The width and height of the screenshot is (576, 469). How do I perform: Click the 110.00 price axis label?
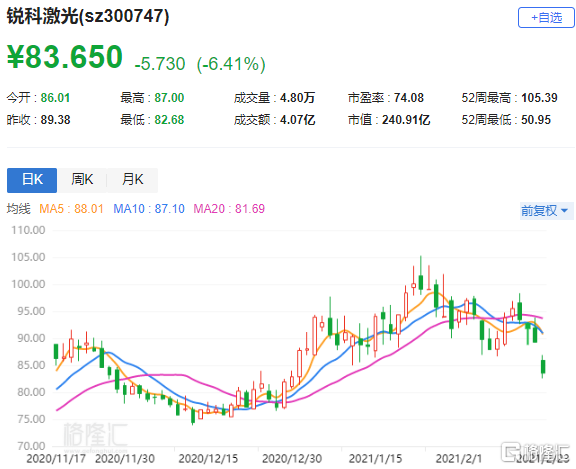(28, 230)
